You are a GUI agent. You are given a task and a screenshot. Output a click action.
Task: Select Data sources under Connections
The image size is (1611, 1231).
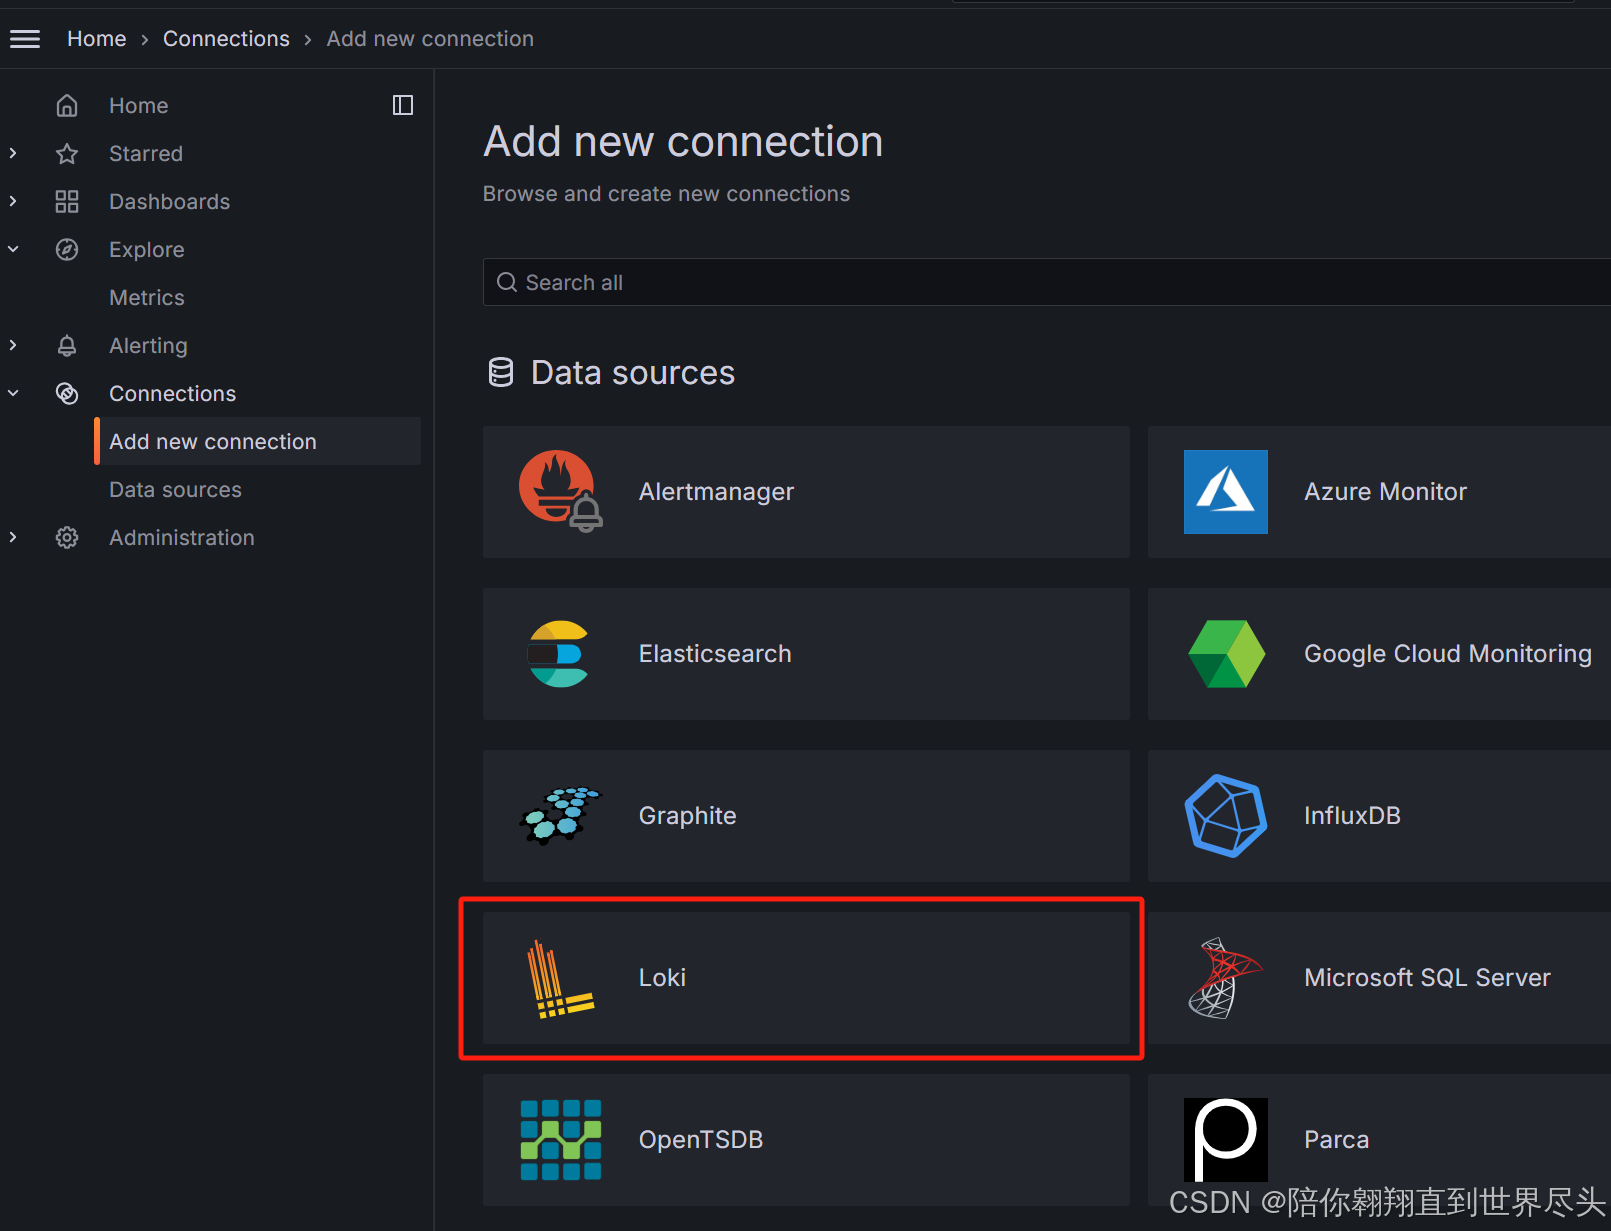coord(175,490)
